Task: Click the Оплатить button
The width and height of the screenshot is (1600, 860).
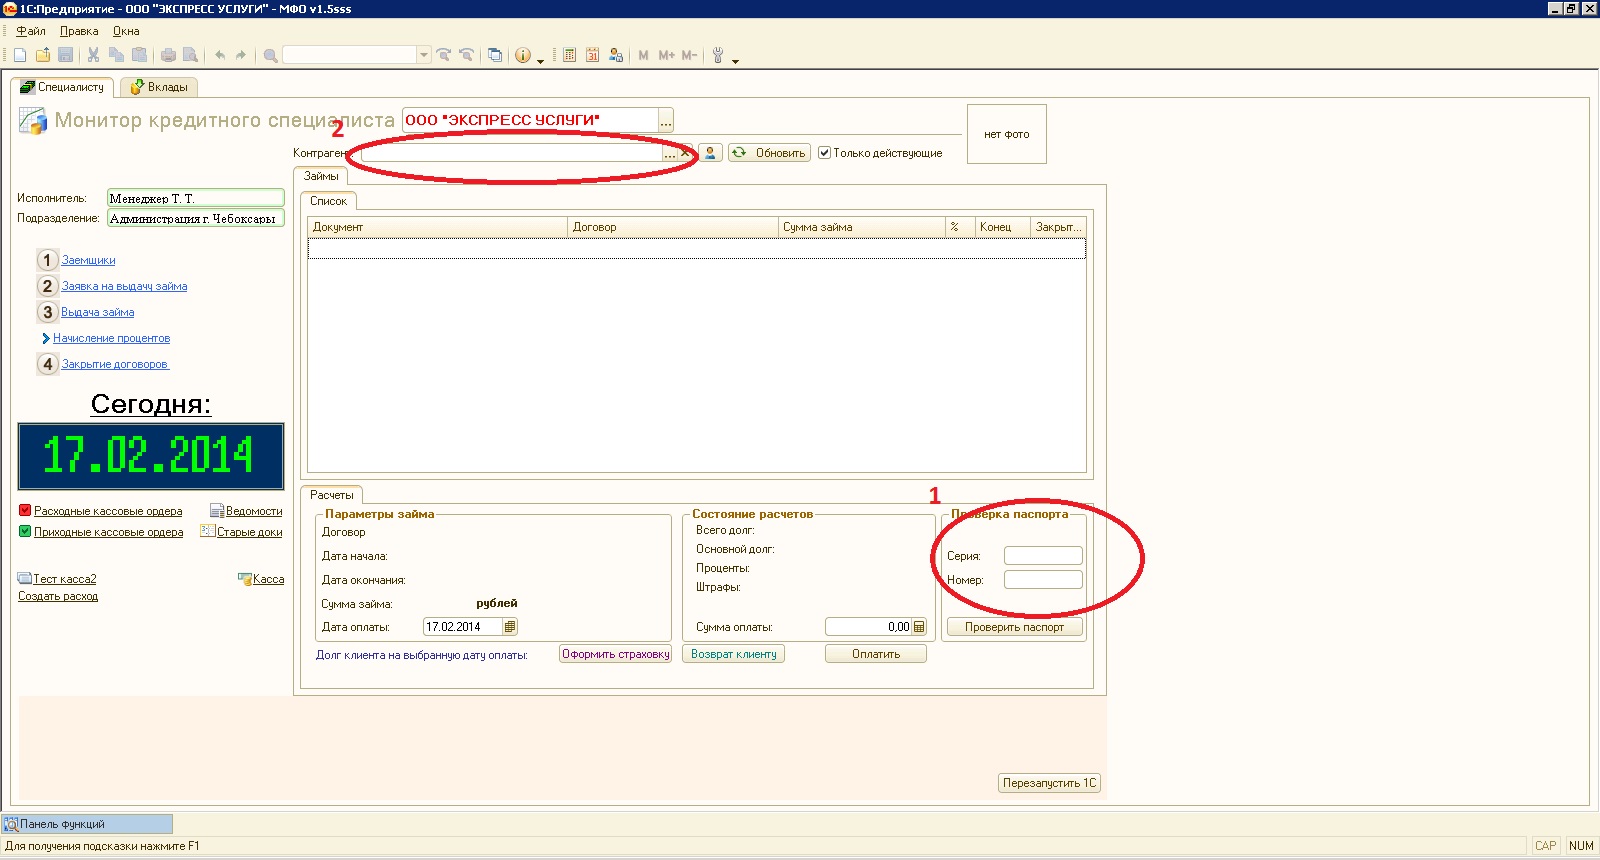Action: [x=876, y=654]
